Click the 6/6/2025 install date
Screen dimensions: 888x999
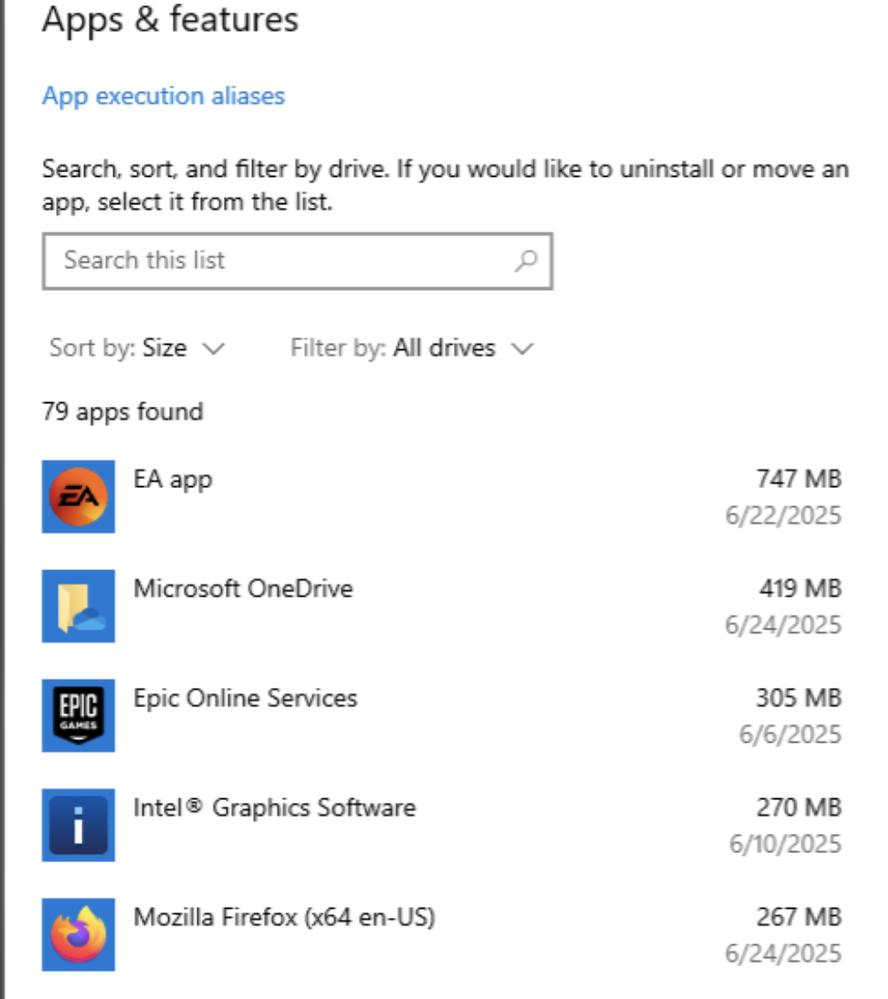pos(790,734)
